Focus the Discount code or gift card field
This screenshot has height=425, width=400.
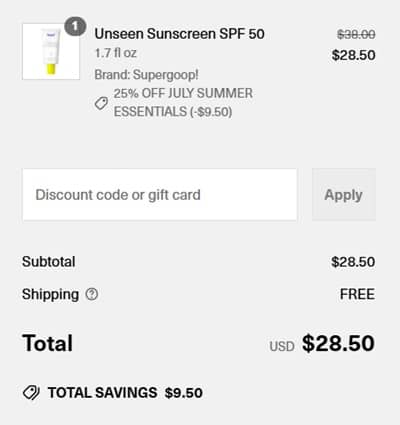click(160, 195)
